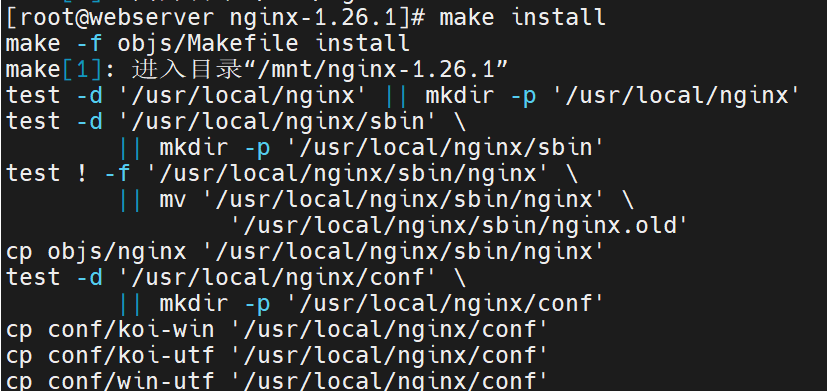Click the prompt line 'make install'
This screenshot has width=827, height=391.
pyautogui.click(x=306, y=18)
